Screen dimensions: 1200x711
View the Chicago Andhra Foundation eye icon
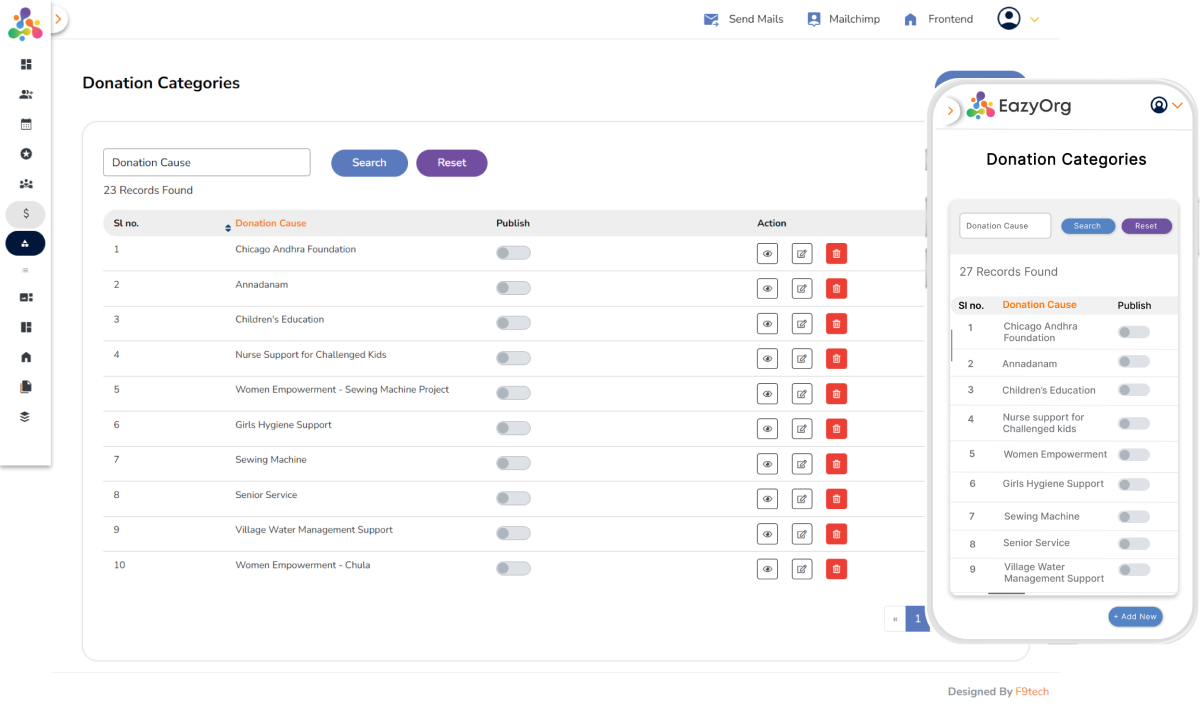[x=767, y=254]
